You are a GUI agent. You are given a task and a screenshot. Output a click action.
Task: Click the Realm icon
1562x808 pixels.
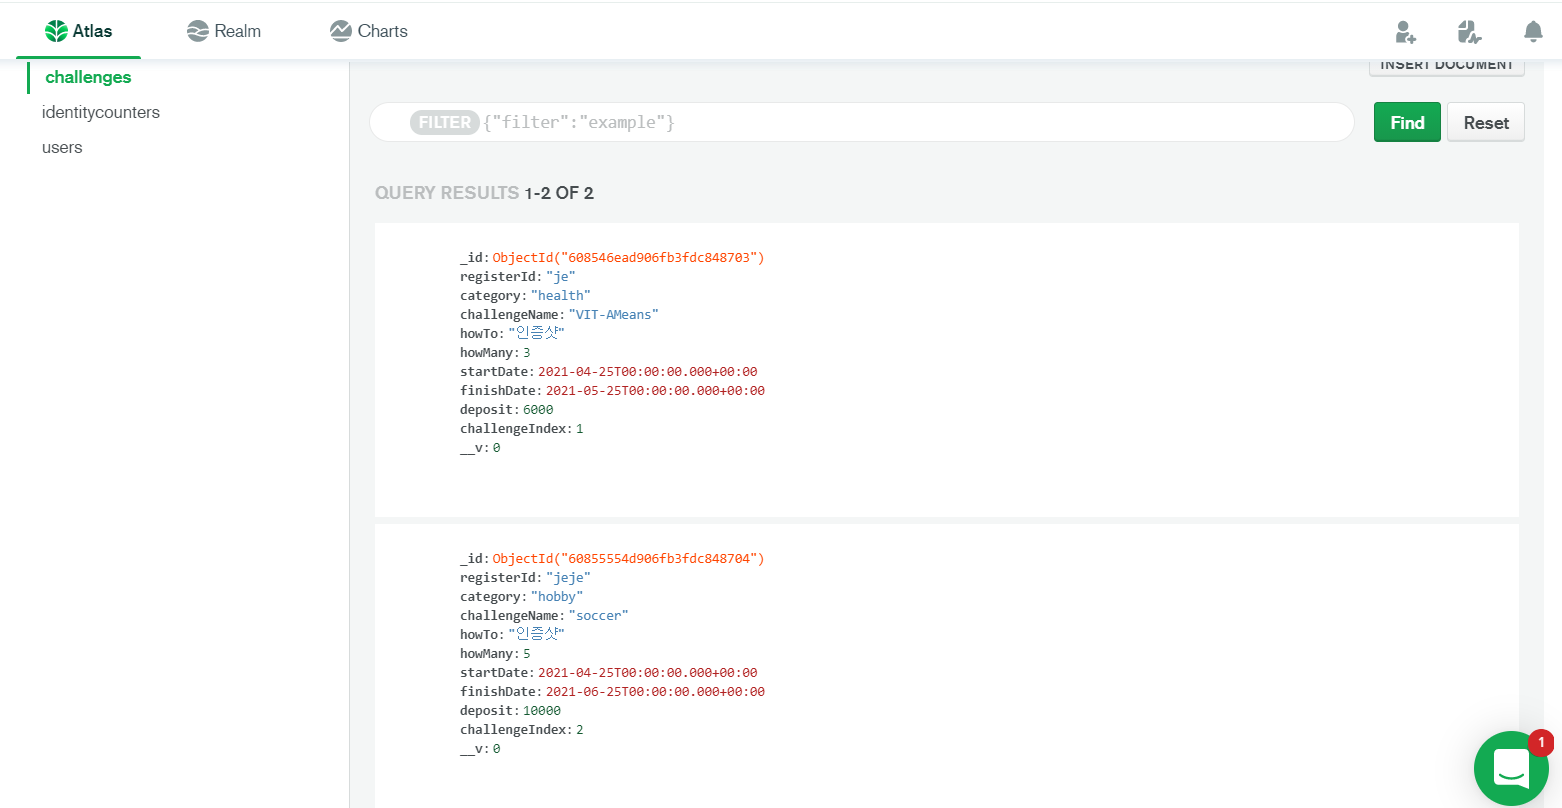pyautogui.click(x=198, y=31)
